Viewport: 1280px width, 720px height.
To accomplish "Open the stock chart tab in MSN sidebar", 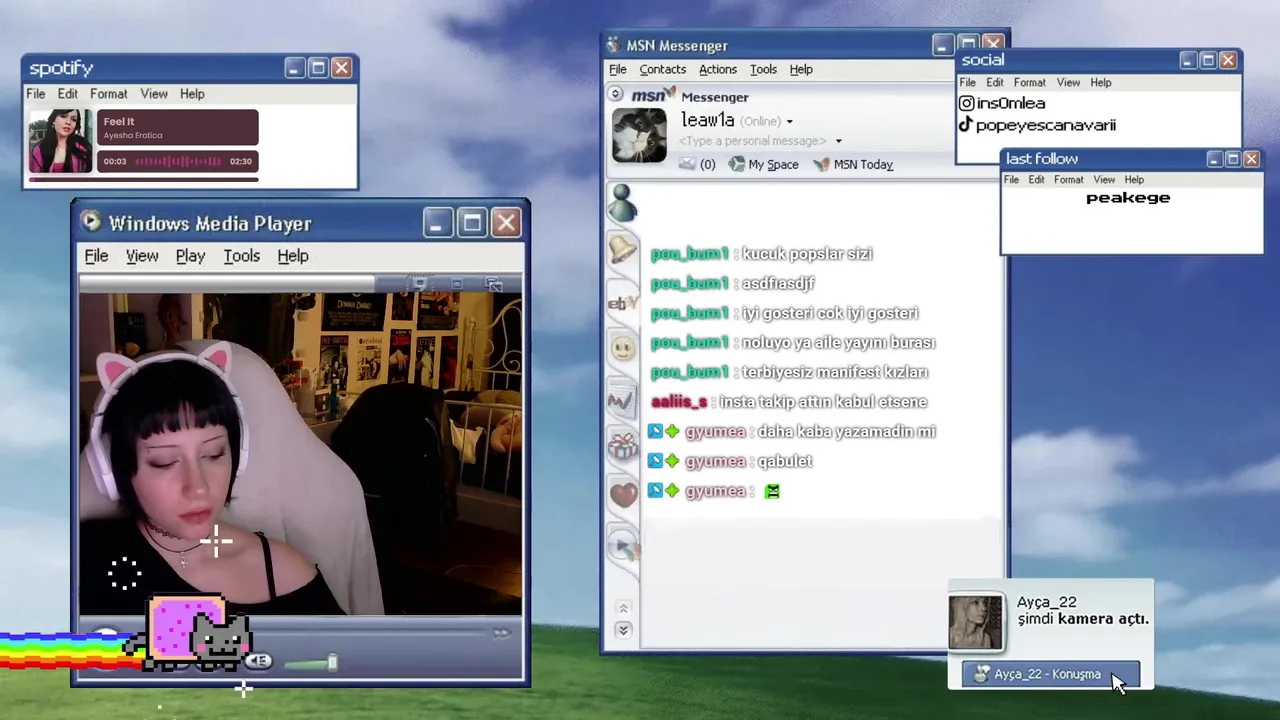I will tap(621, 400).
